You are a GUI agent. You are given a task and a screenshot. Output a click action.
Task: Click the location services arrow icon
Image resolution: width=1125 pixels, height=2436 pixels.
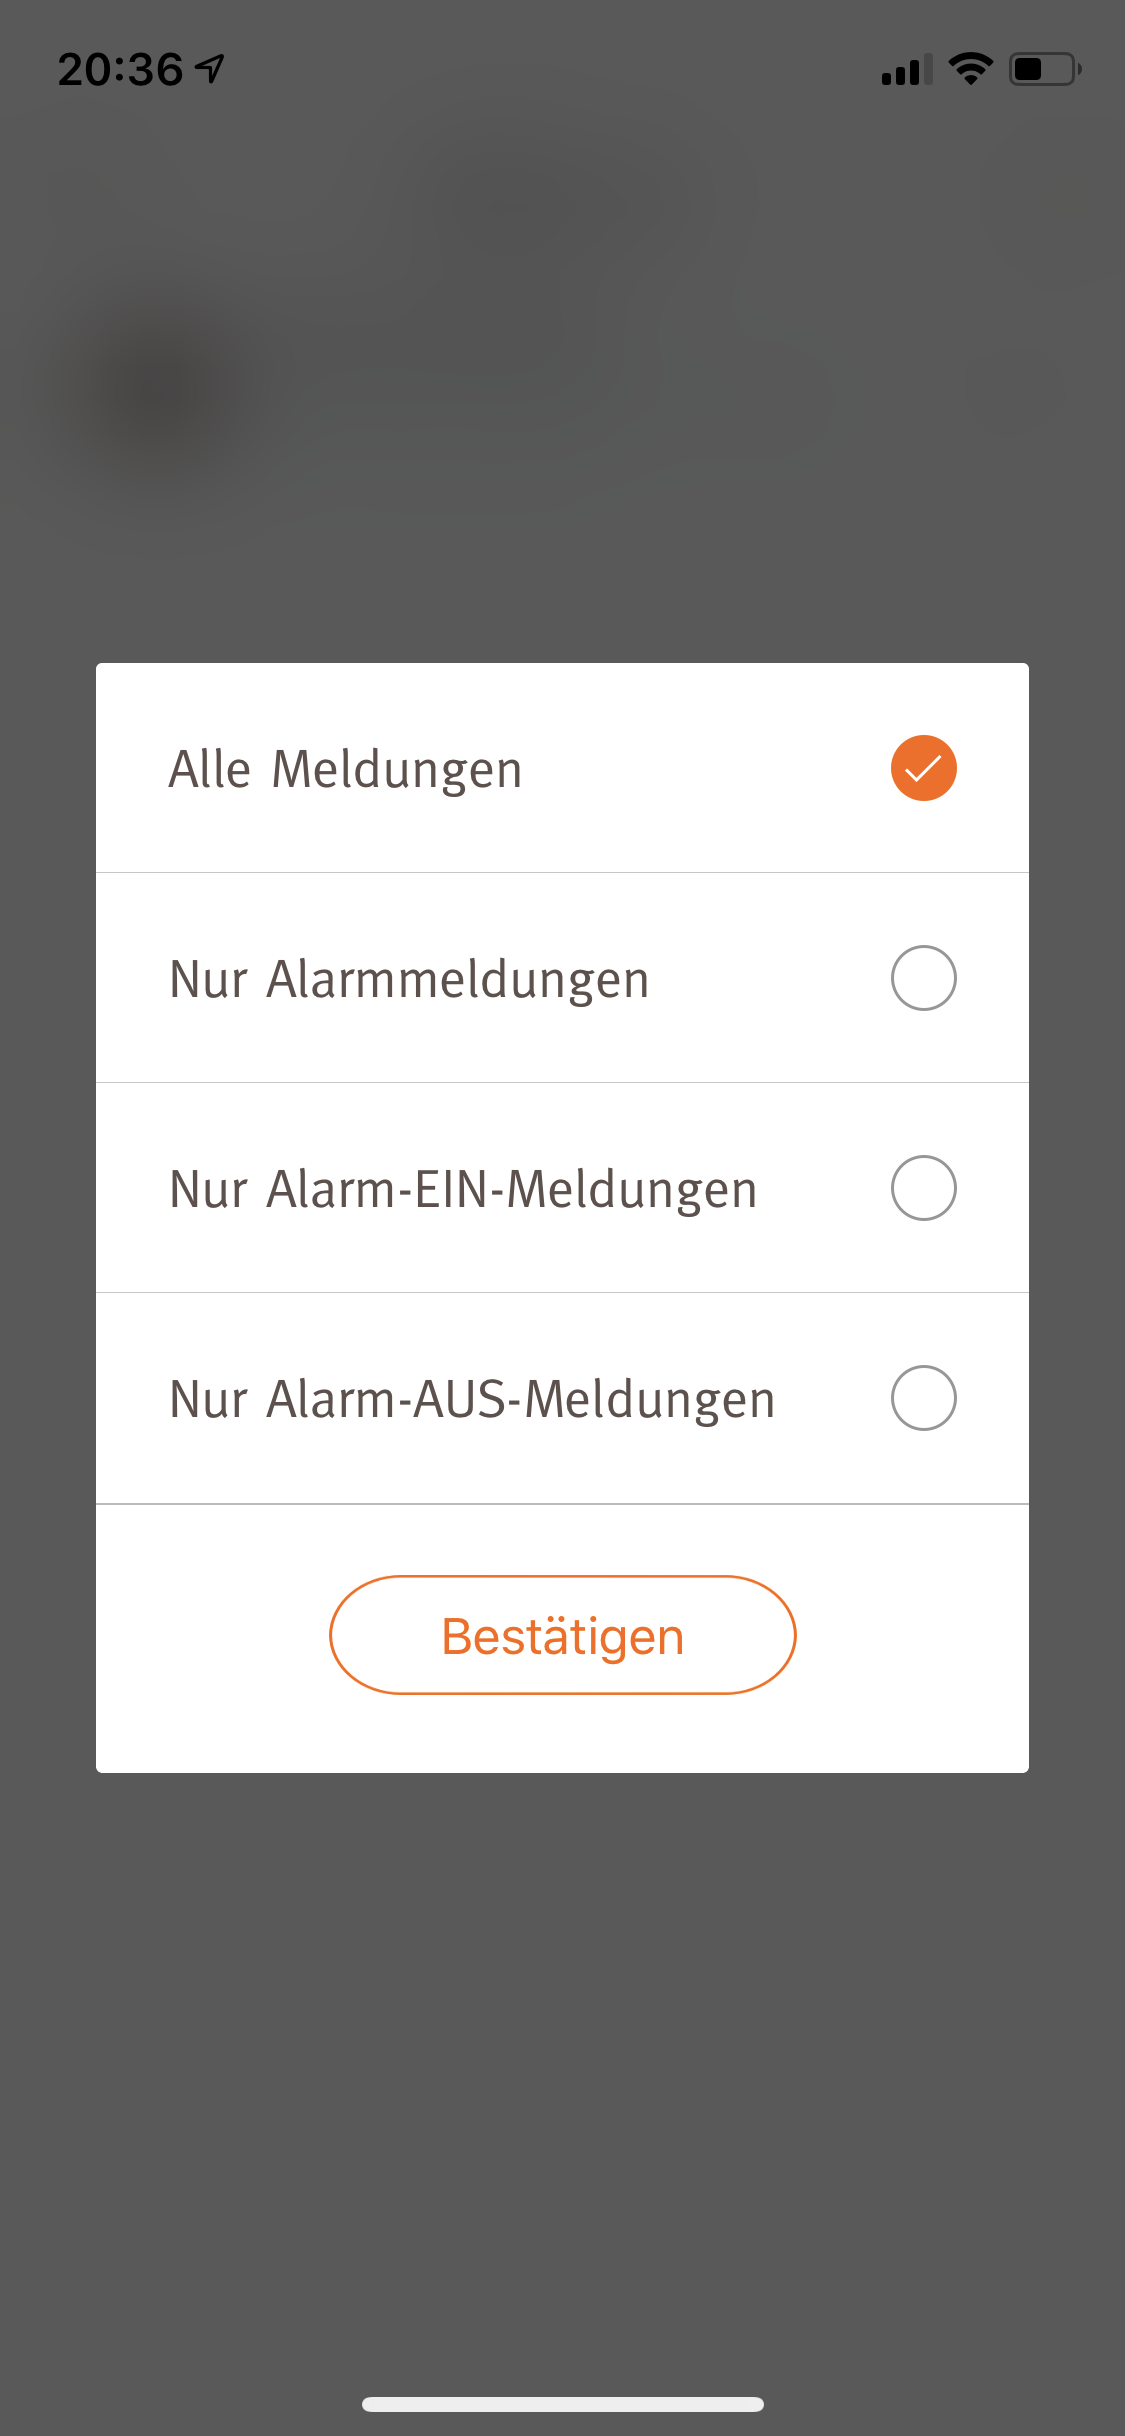(x=210, y=68)
